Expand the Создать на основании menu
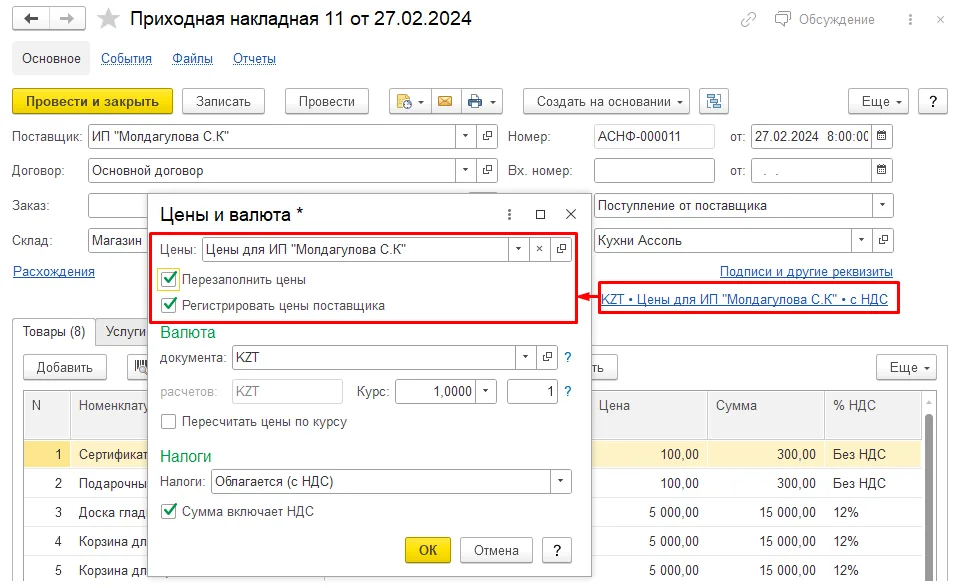The width and height of the screenshot is (955, 588). point(606,102)
